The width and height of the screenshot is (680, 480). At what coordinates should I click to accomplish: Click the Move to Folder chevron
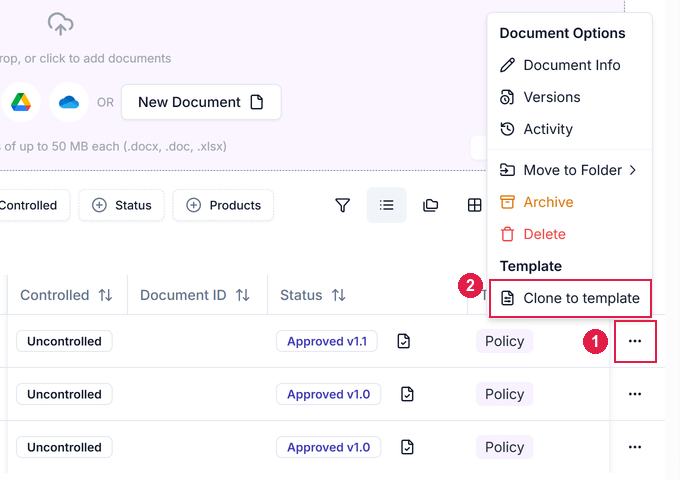pos(633,170)
